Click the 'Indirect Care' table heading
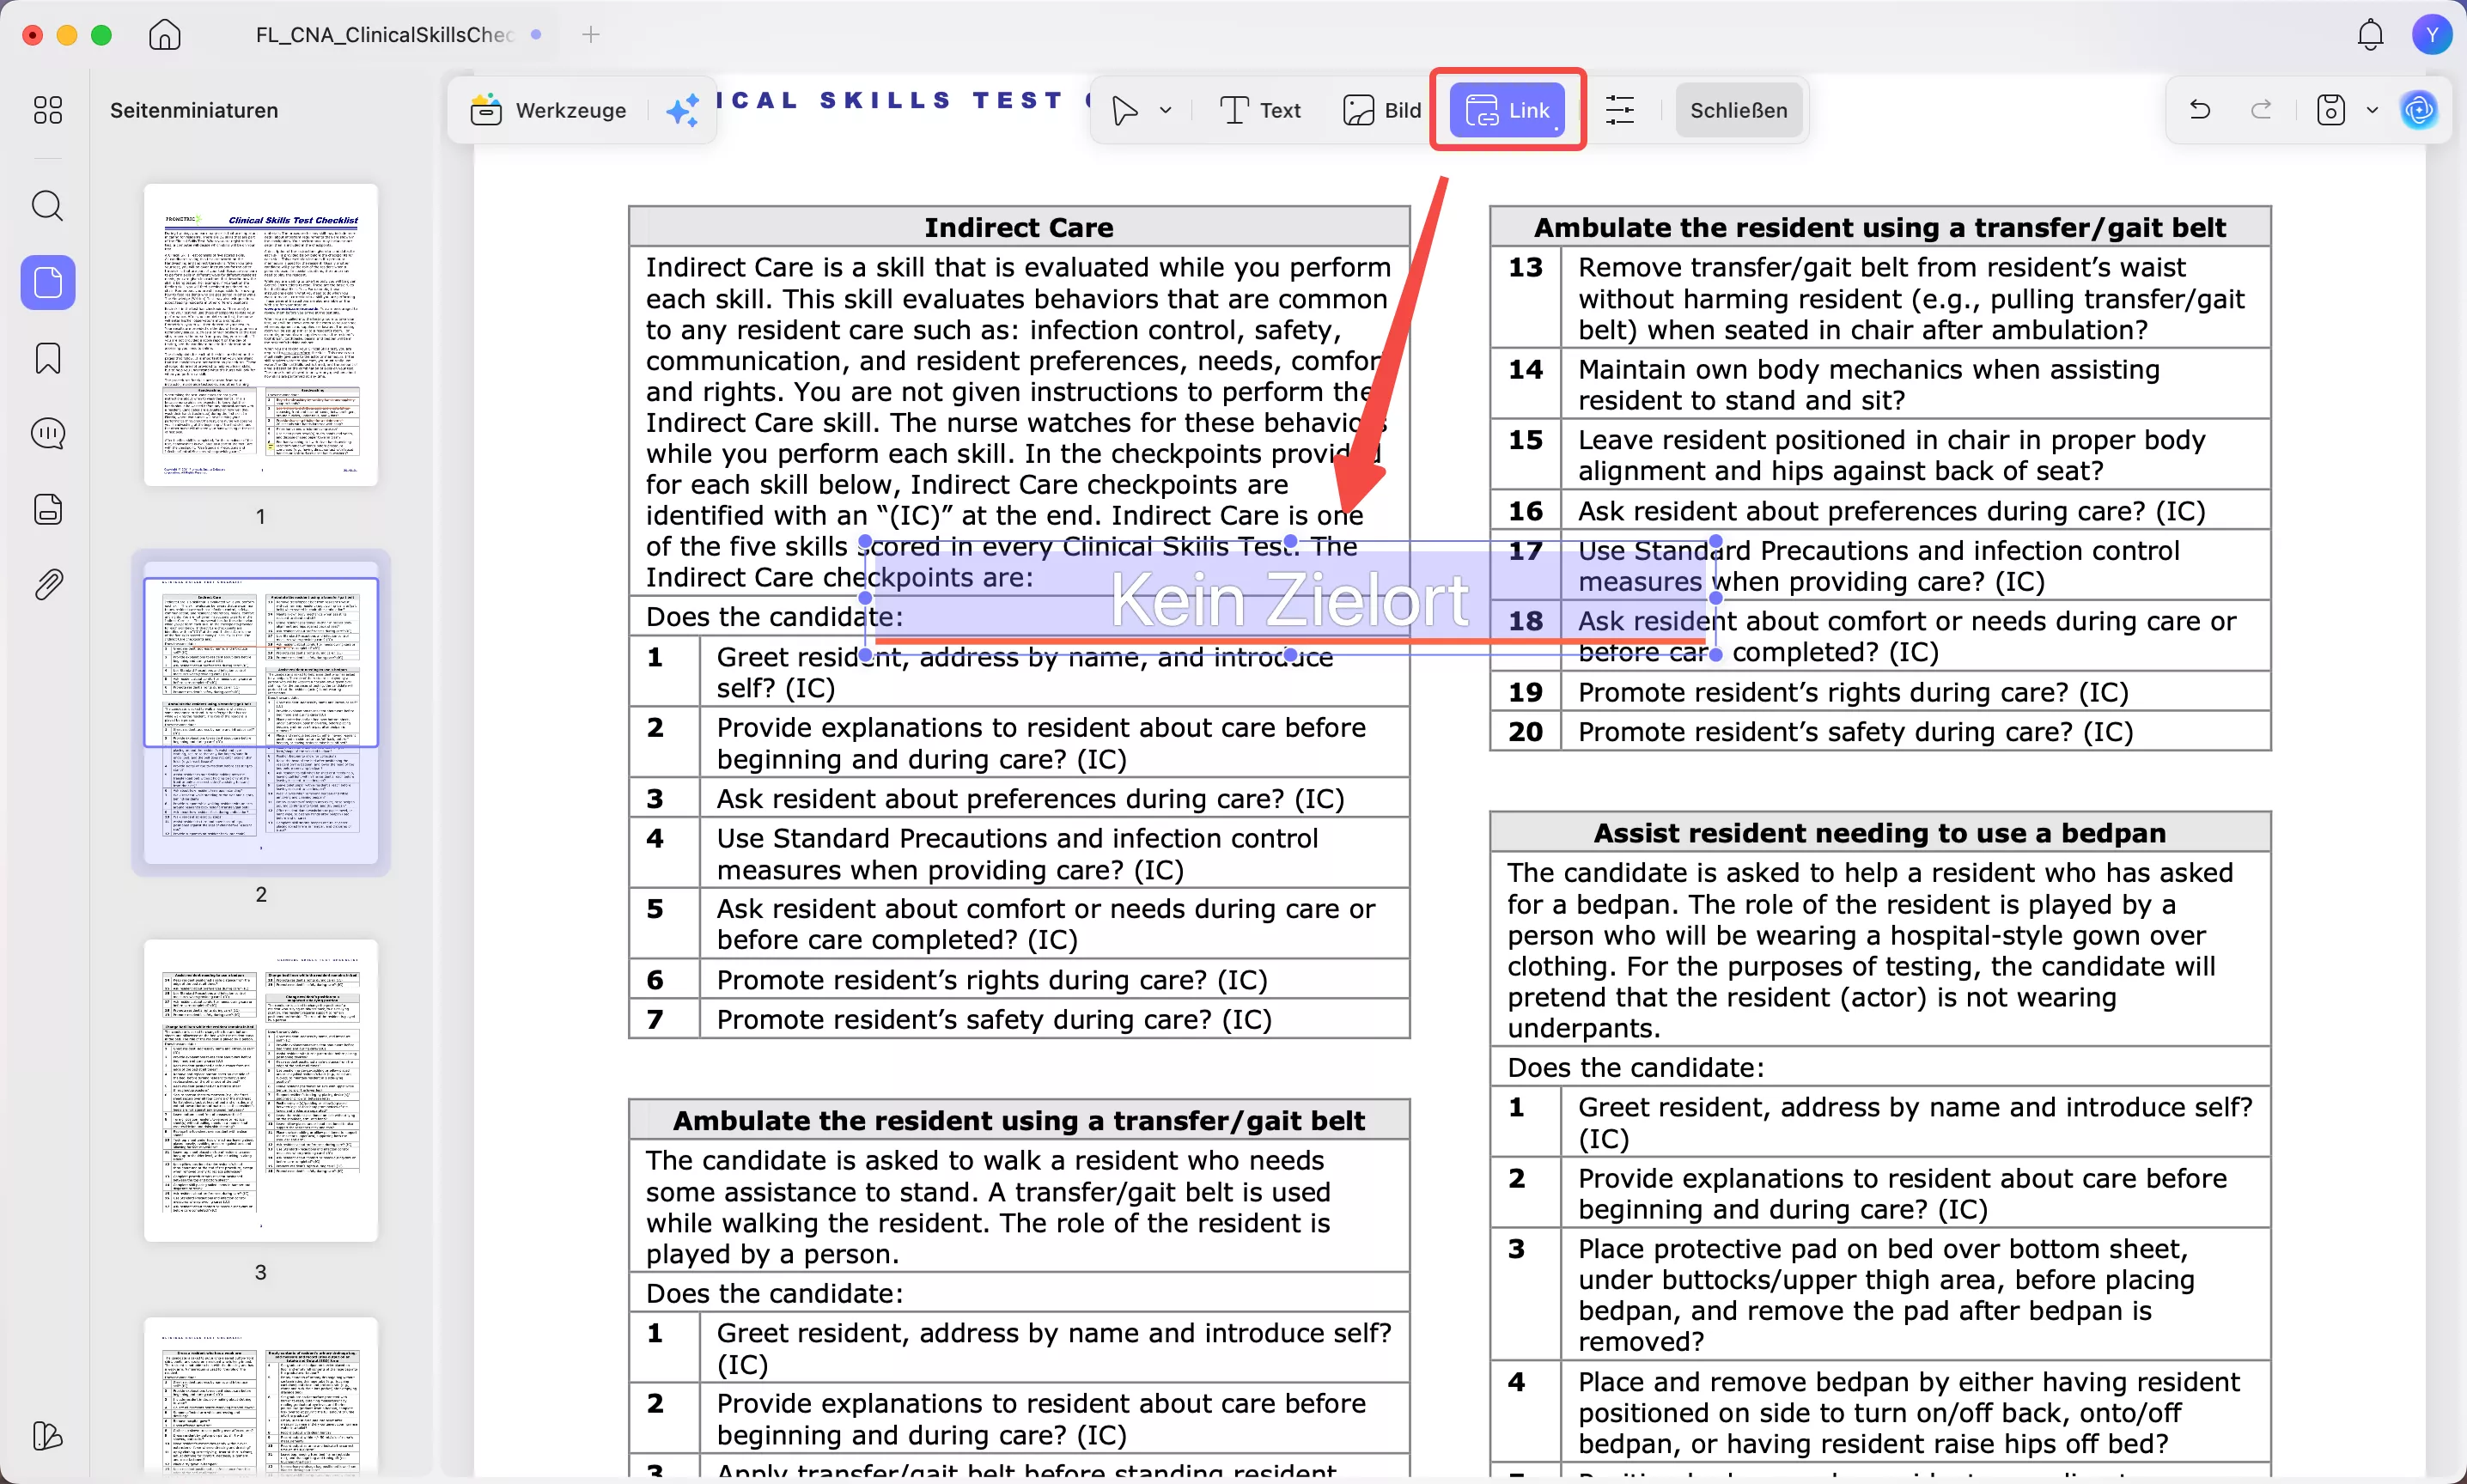Screen dimensions: 2467x1484 (1018, 227)
